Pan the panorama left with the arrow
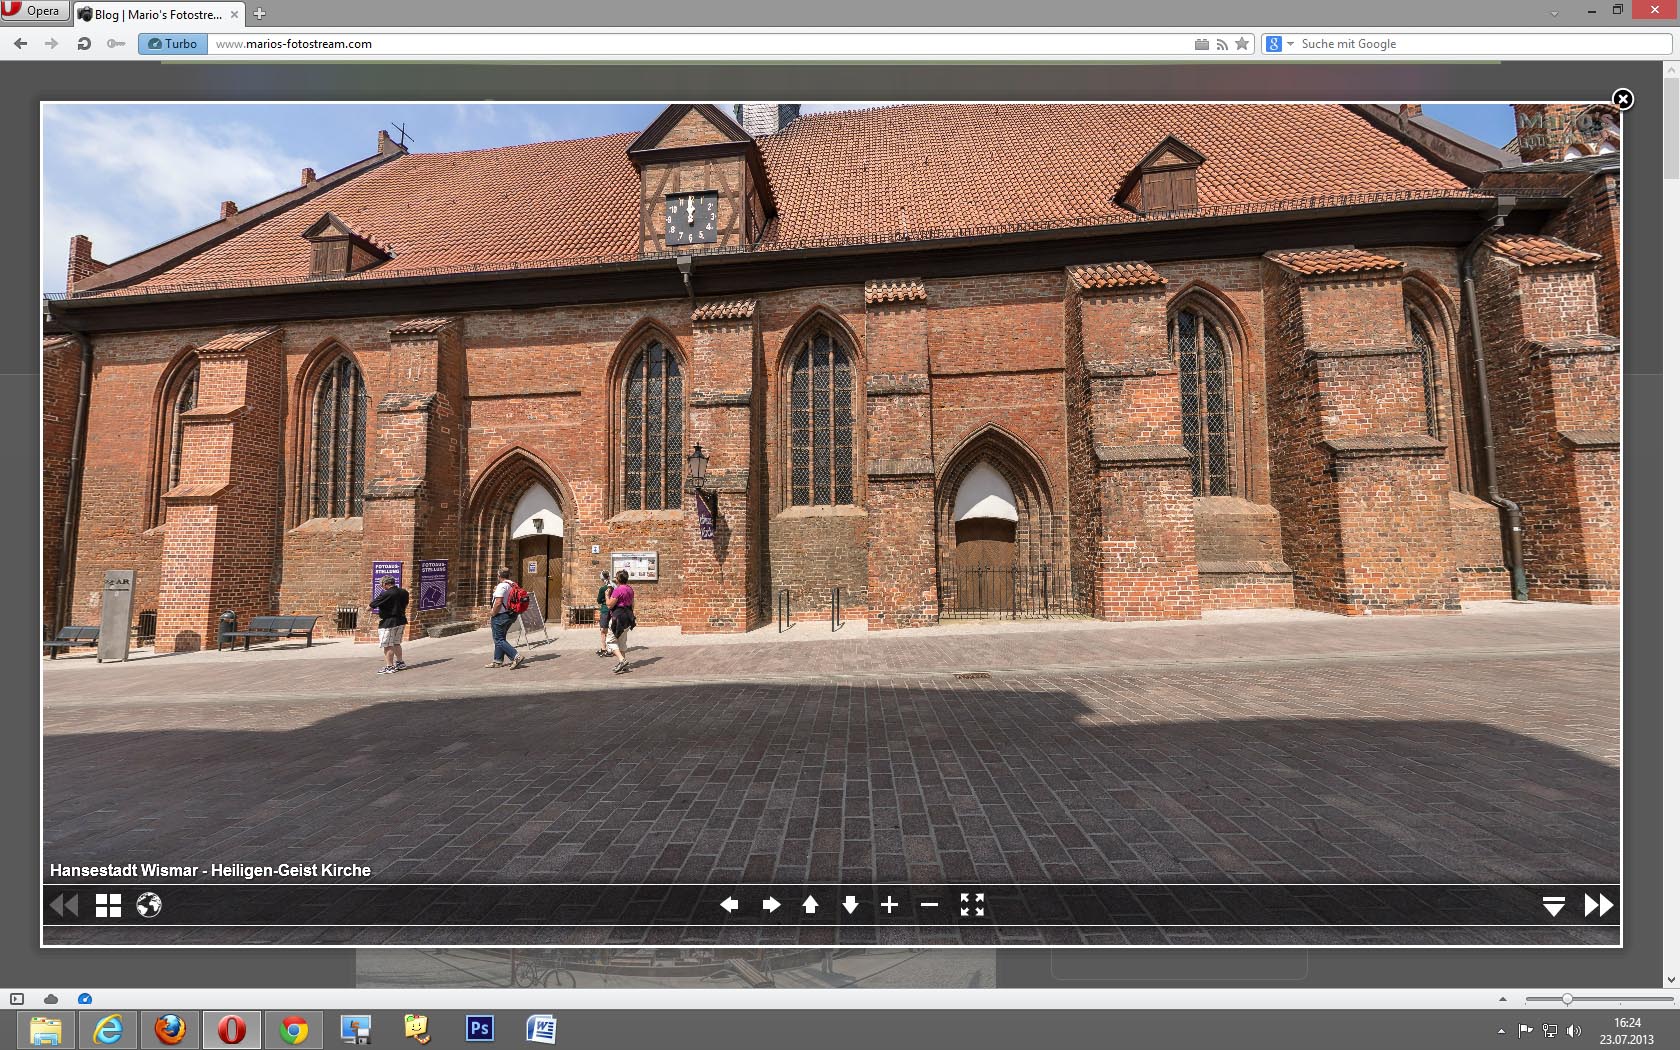Image resolution: width=1680 pixels, height=1050 pixels. (729, 905)
